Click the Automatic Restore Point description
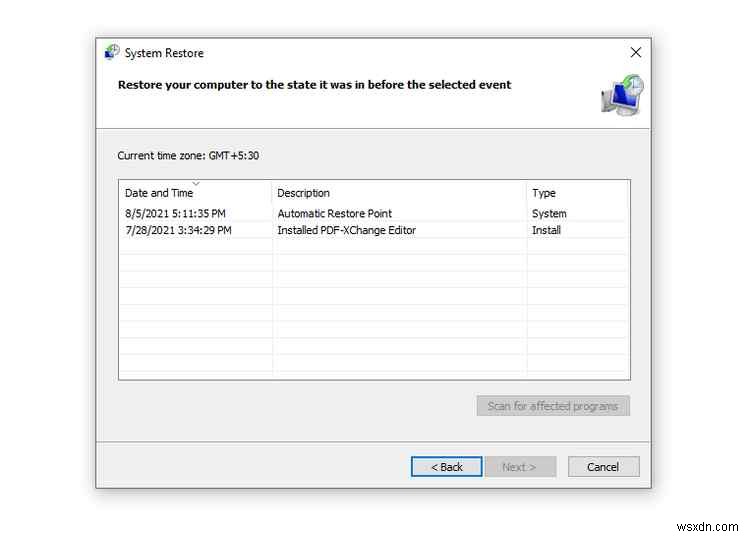This screenshot has width=750, height=537. [334, 213]
